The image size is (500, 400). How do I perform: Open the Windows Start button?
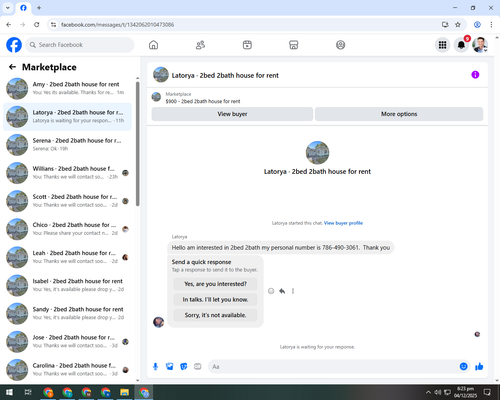click(9, 392)
